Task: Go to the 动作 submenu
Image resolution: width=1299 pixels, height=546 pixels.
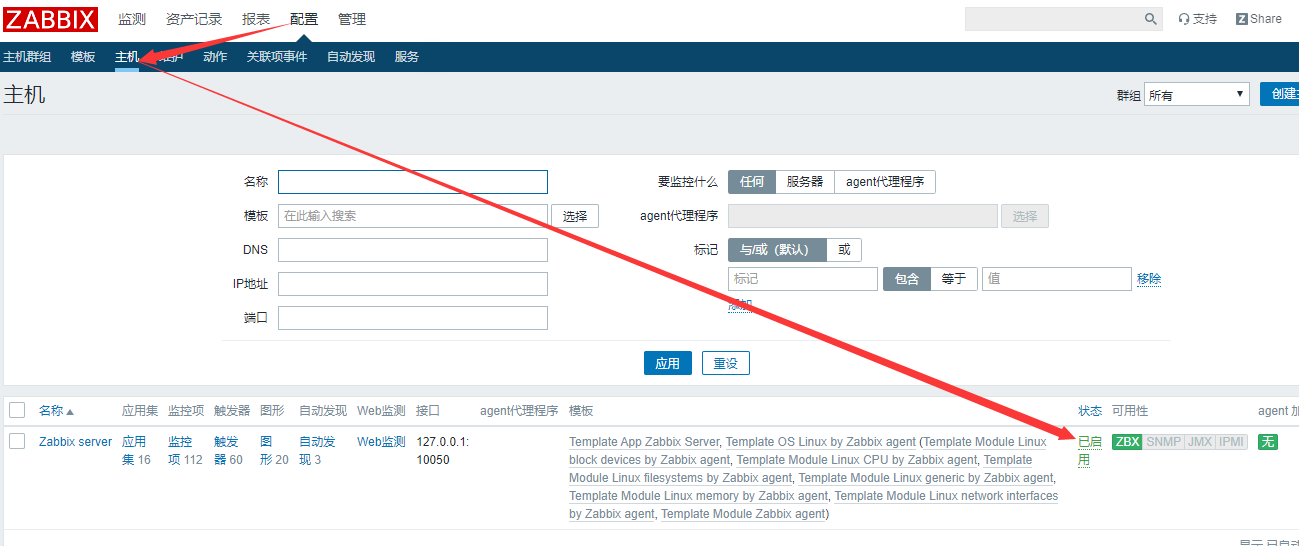Action: click(215, 57)
